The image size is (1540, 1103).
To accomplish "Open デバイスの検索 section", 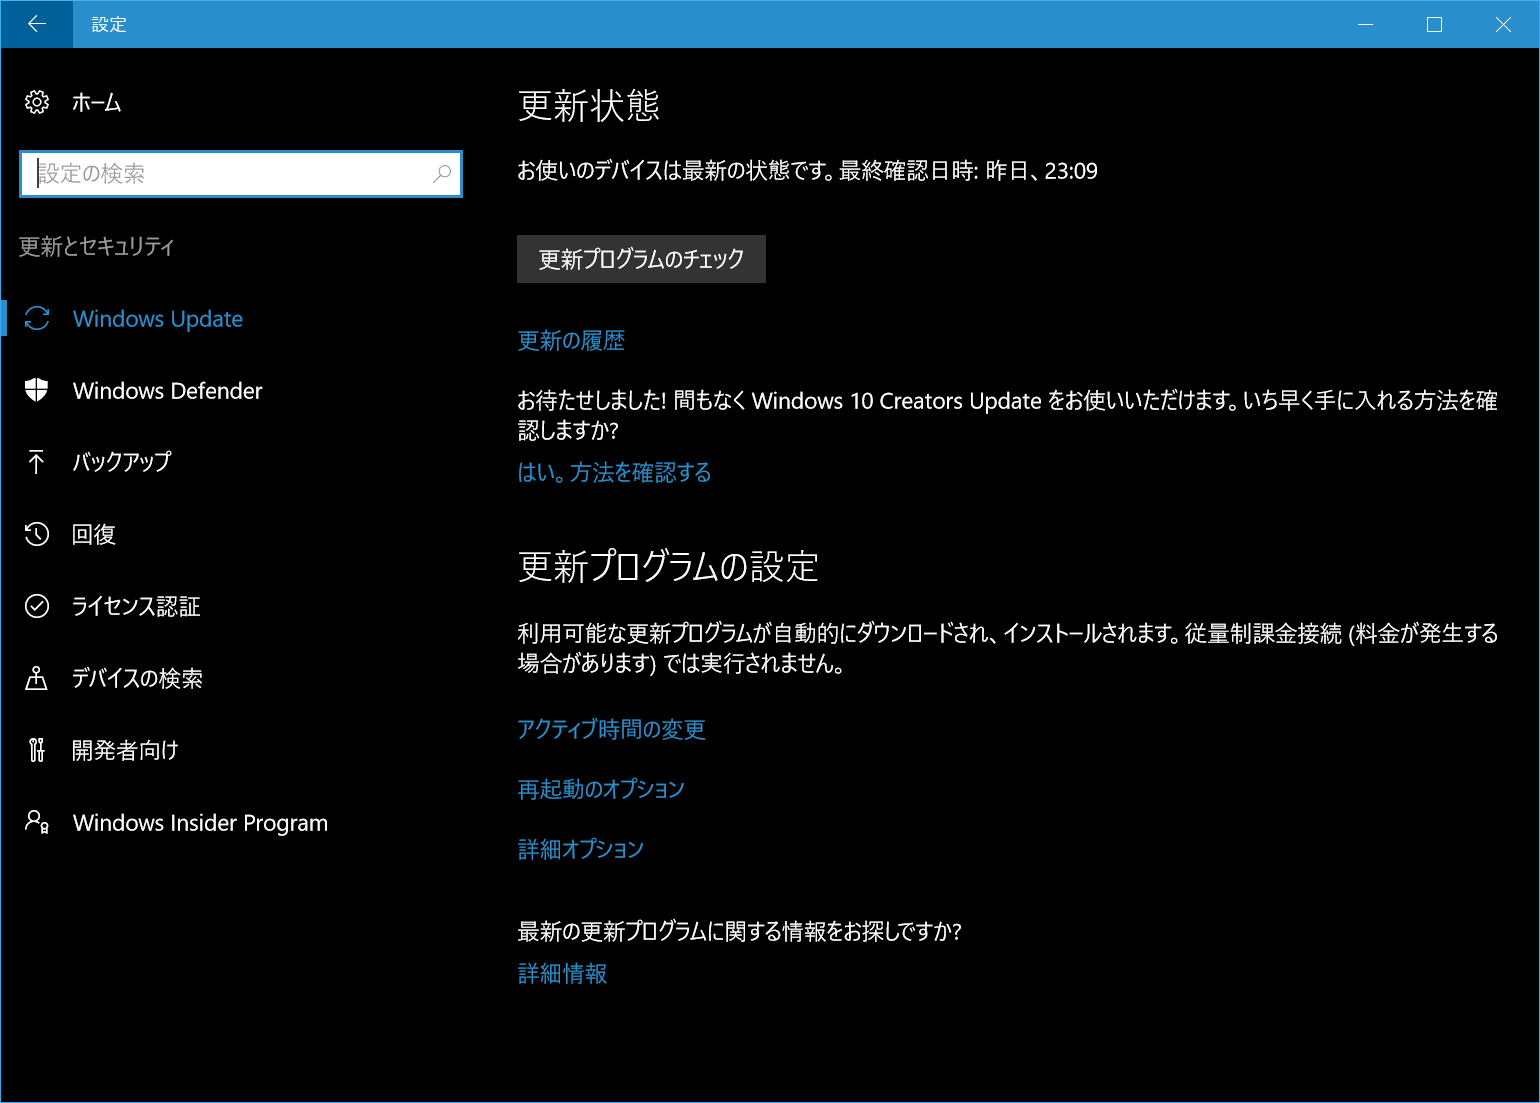I will click(138, 678).
